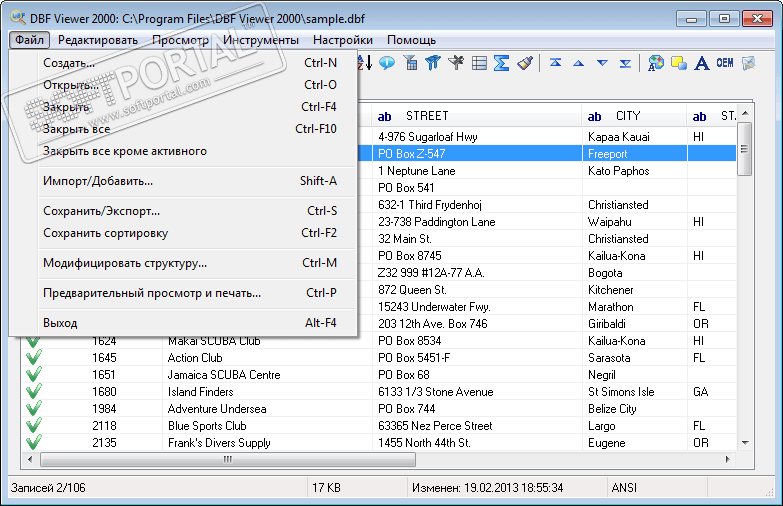Select cell '23-738 Paddington Lane'
Image resolution: width=783 pixels, height=506 pixels.
click(477, 222)
